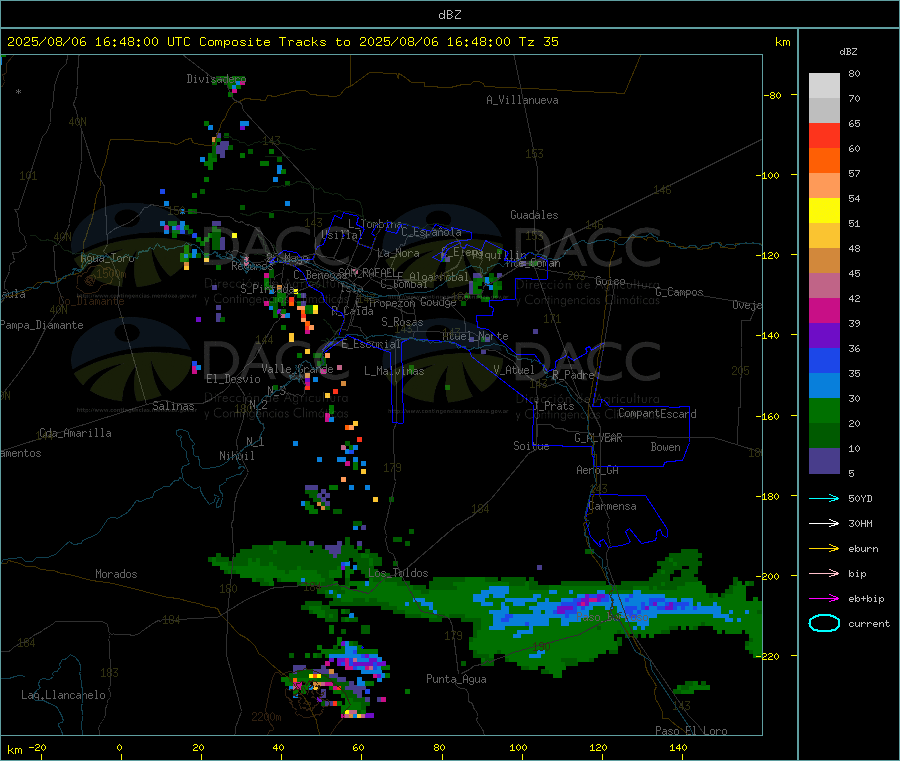The image size is (900, 761).
Task: Click the 'Lag.Llancanelo' map label
Action: [x=63, y=695]
